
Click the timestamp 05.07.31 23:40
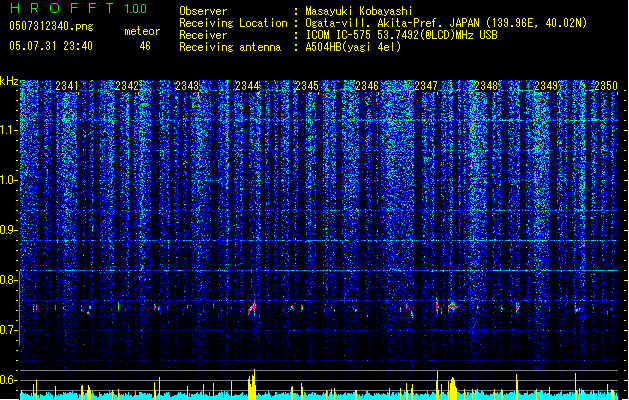[x=51, y=46]
